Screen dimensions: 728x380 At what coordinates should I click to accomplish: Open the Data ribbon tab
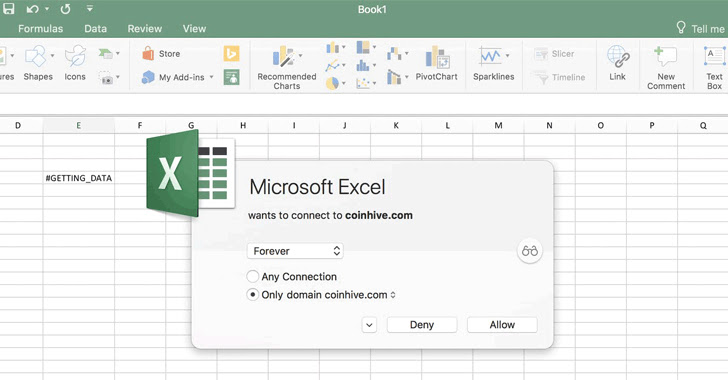tap(96, 29)
